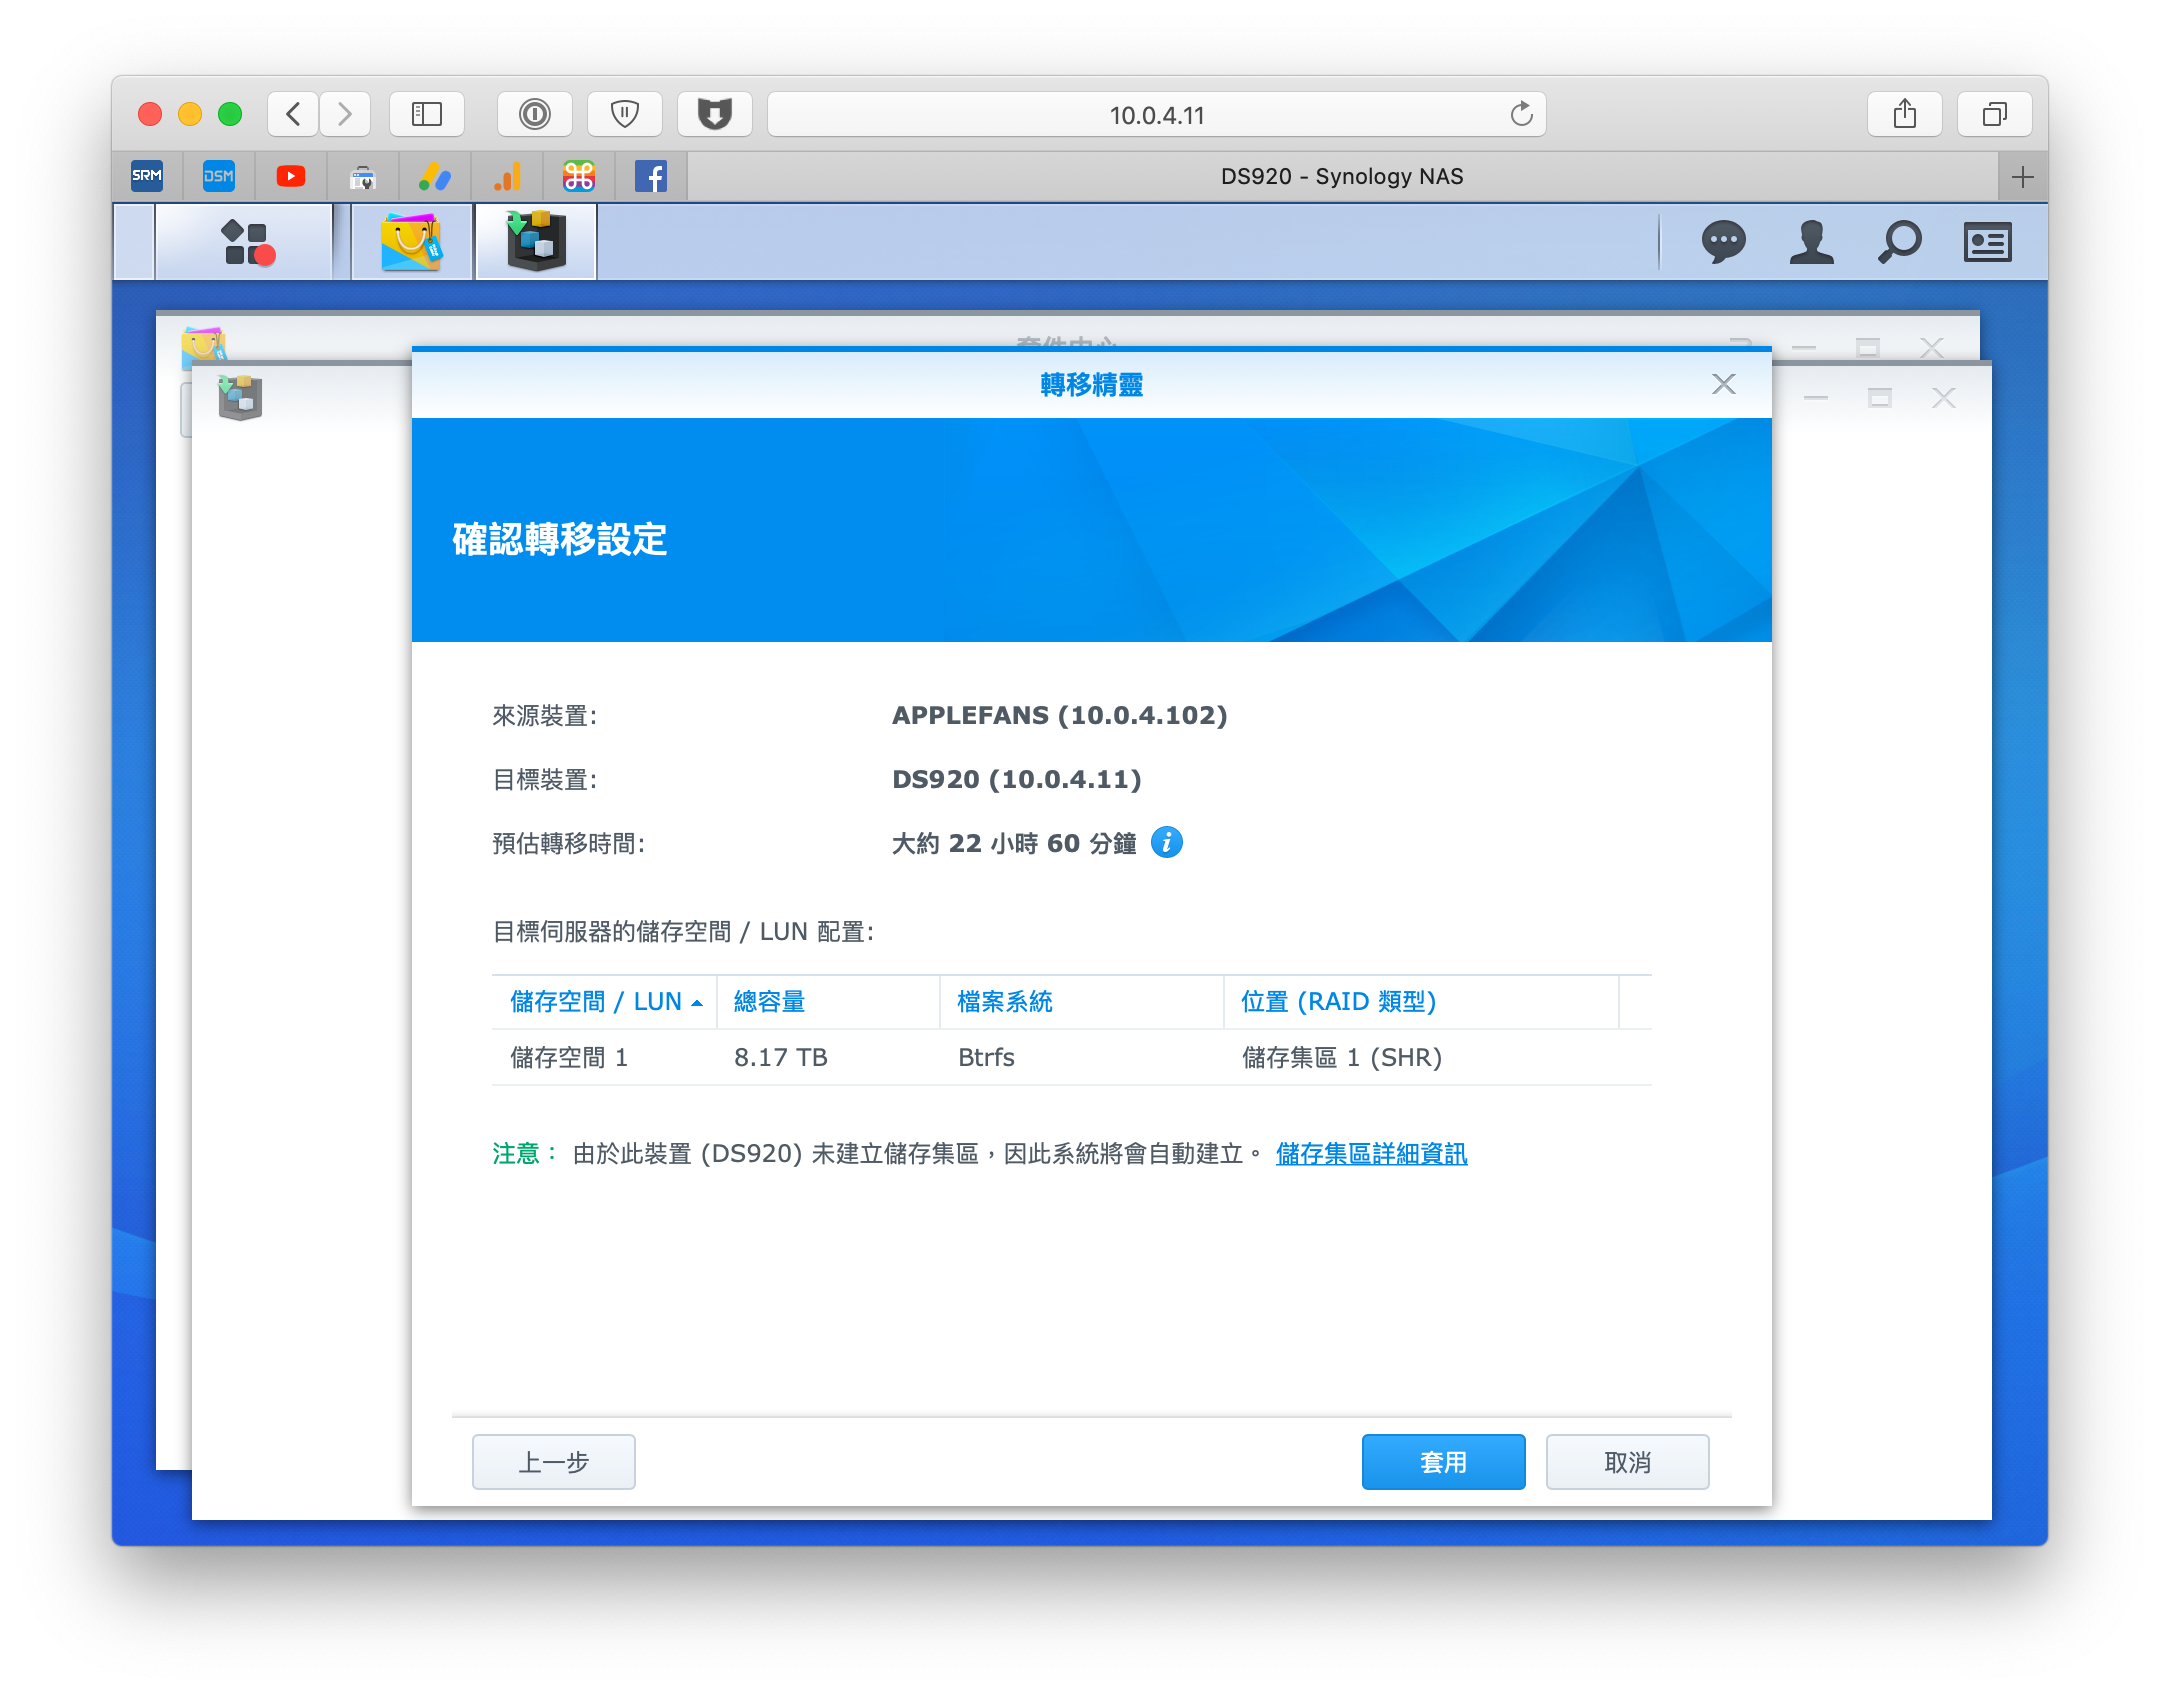Open DSM notifications speech bubble icon

tap(1723, 242)
